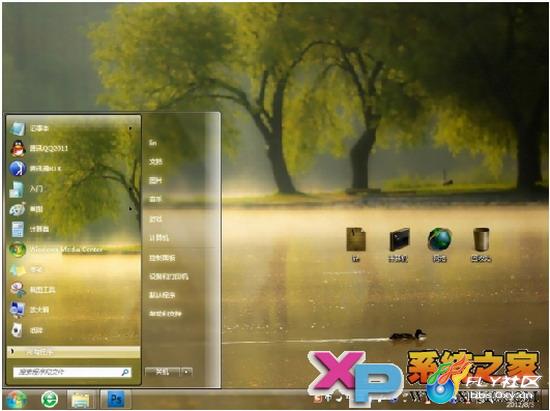Expand shutdown options arrow beside 关机
The width and height of the screenshot is (550, 411).
[187, 372]
